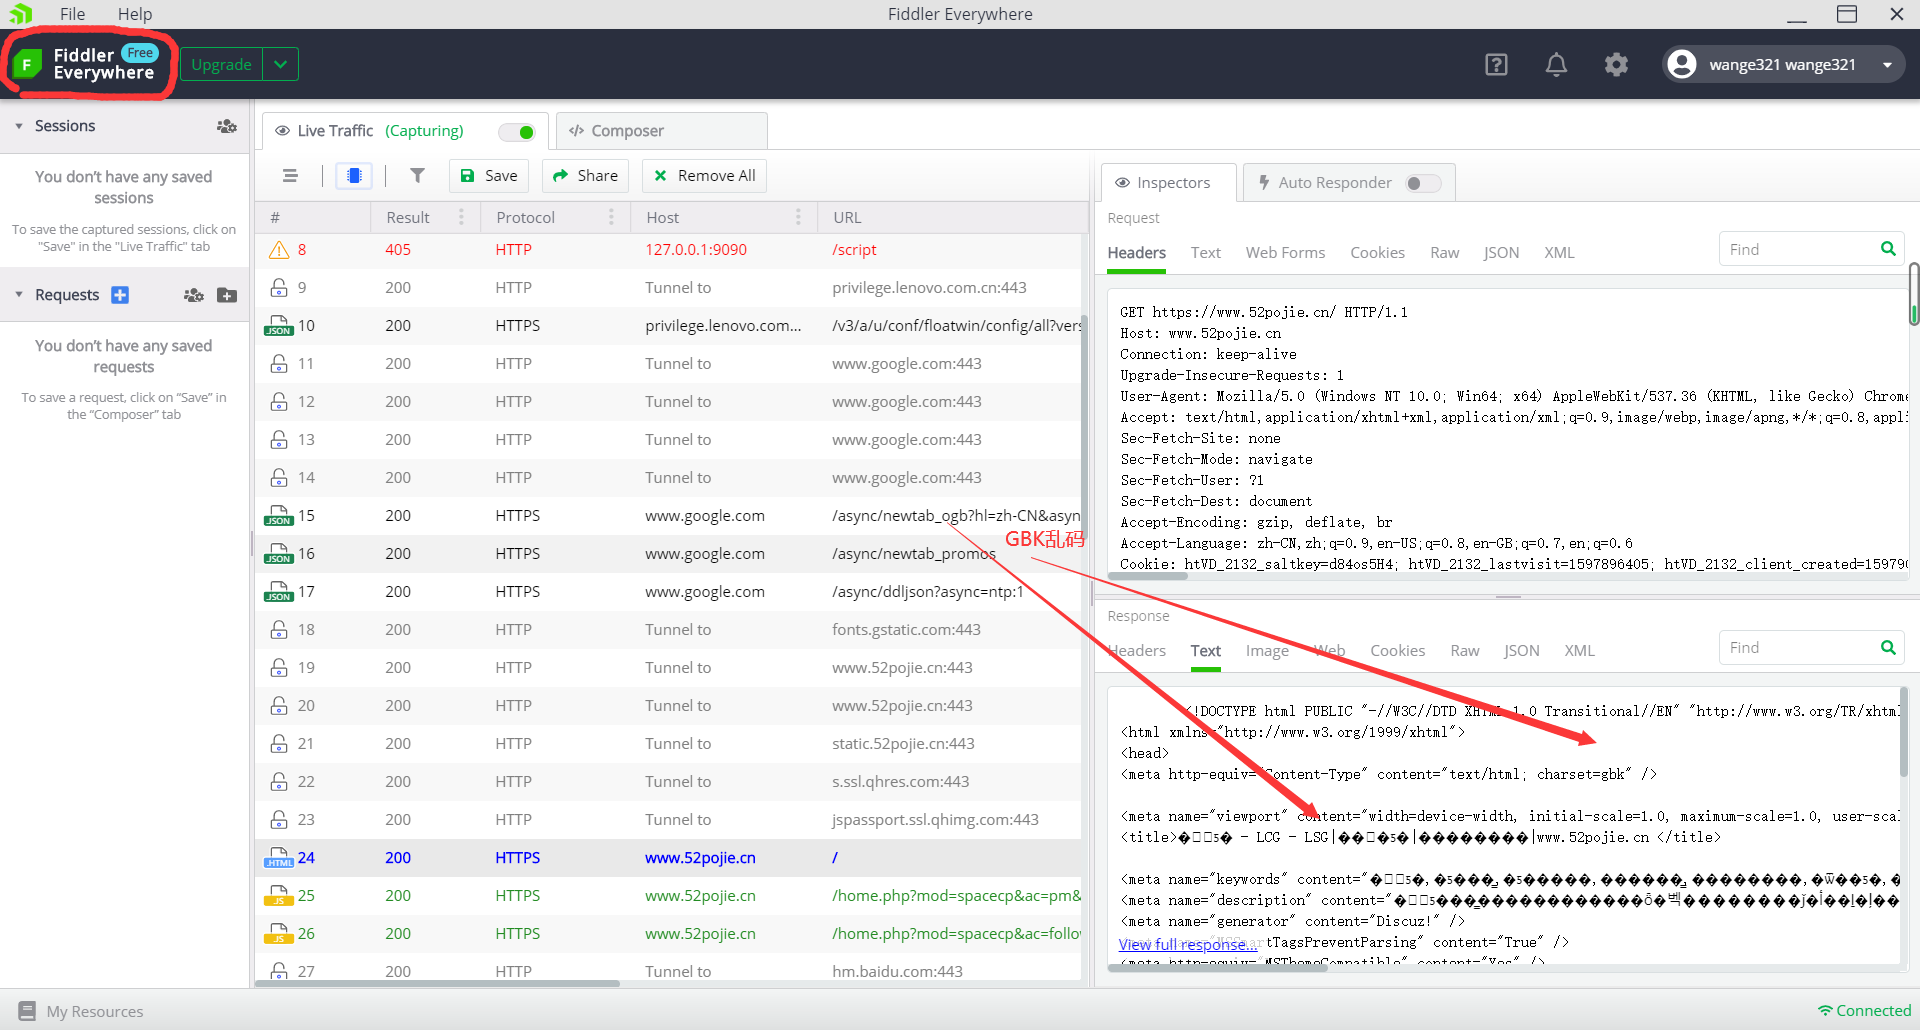Click the lock icon of session 9

pos(279,288)
